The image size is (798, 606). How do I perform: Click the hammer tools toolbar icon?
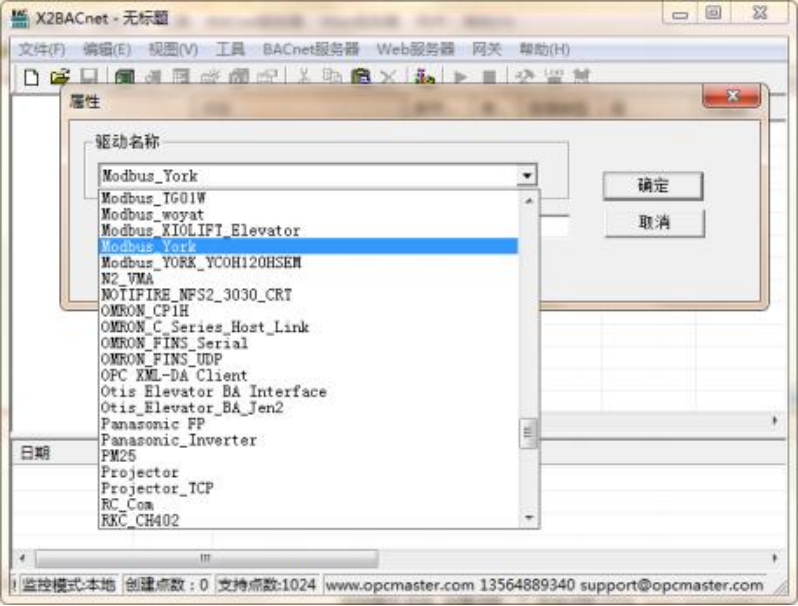[525, 77]
